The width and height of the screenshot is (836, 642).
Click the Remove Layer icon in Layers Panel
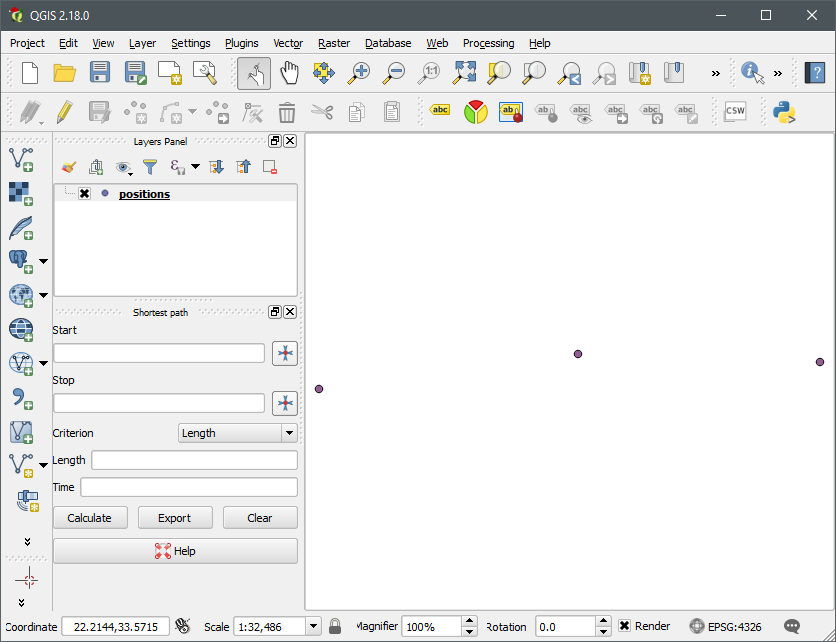(x=270, y=167)
